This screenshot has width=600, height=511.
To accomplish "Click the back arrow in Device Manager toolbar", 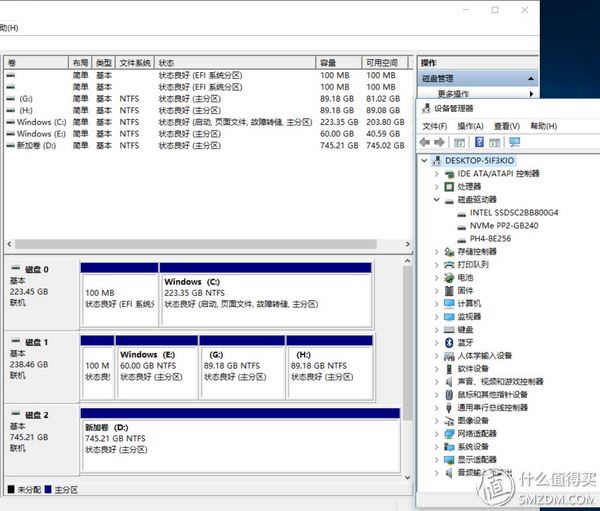I will [425, 142].
